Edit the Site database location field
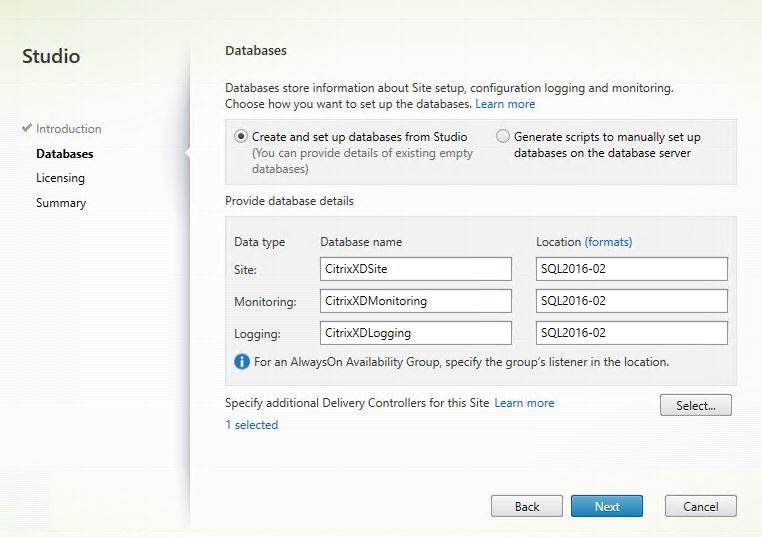 tap(631, 269)
